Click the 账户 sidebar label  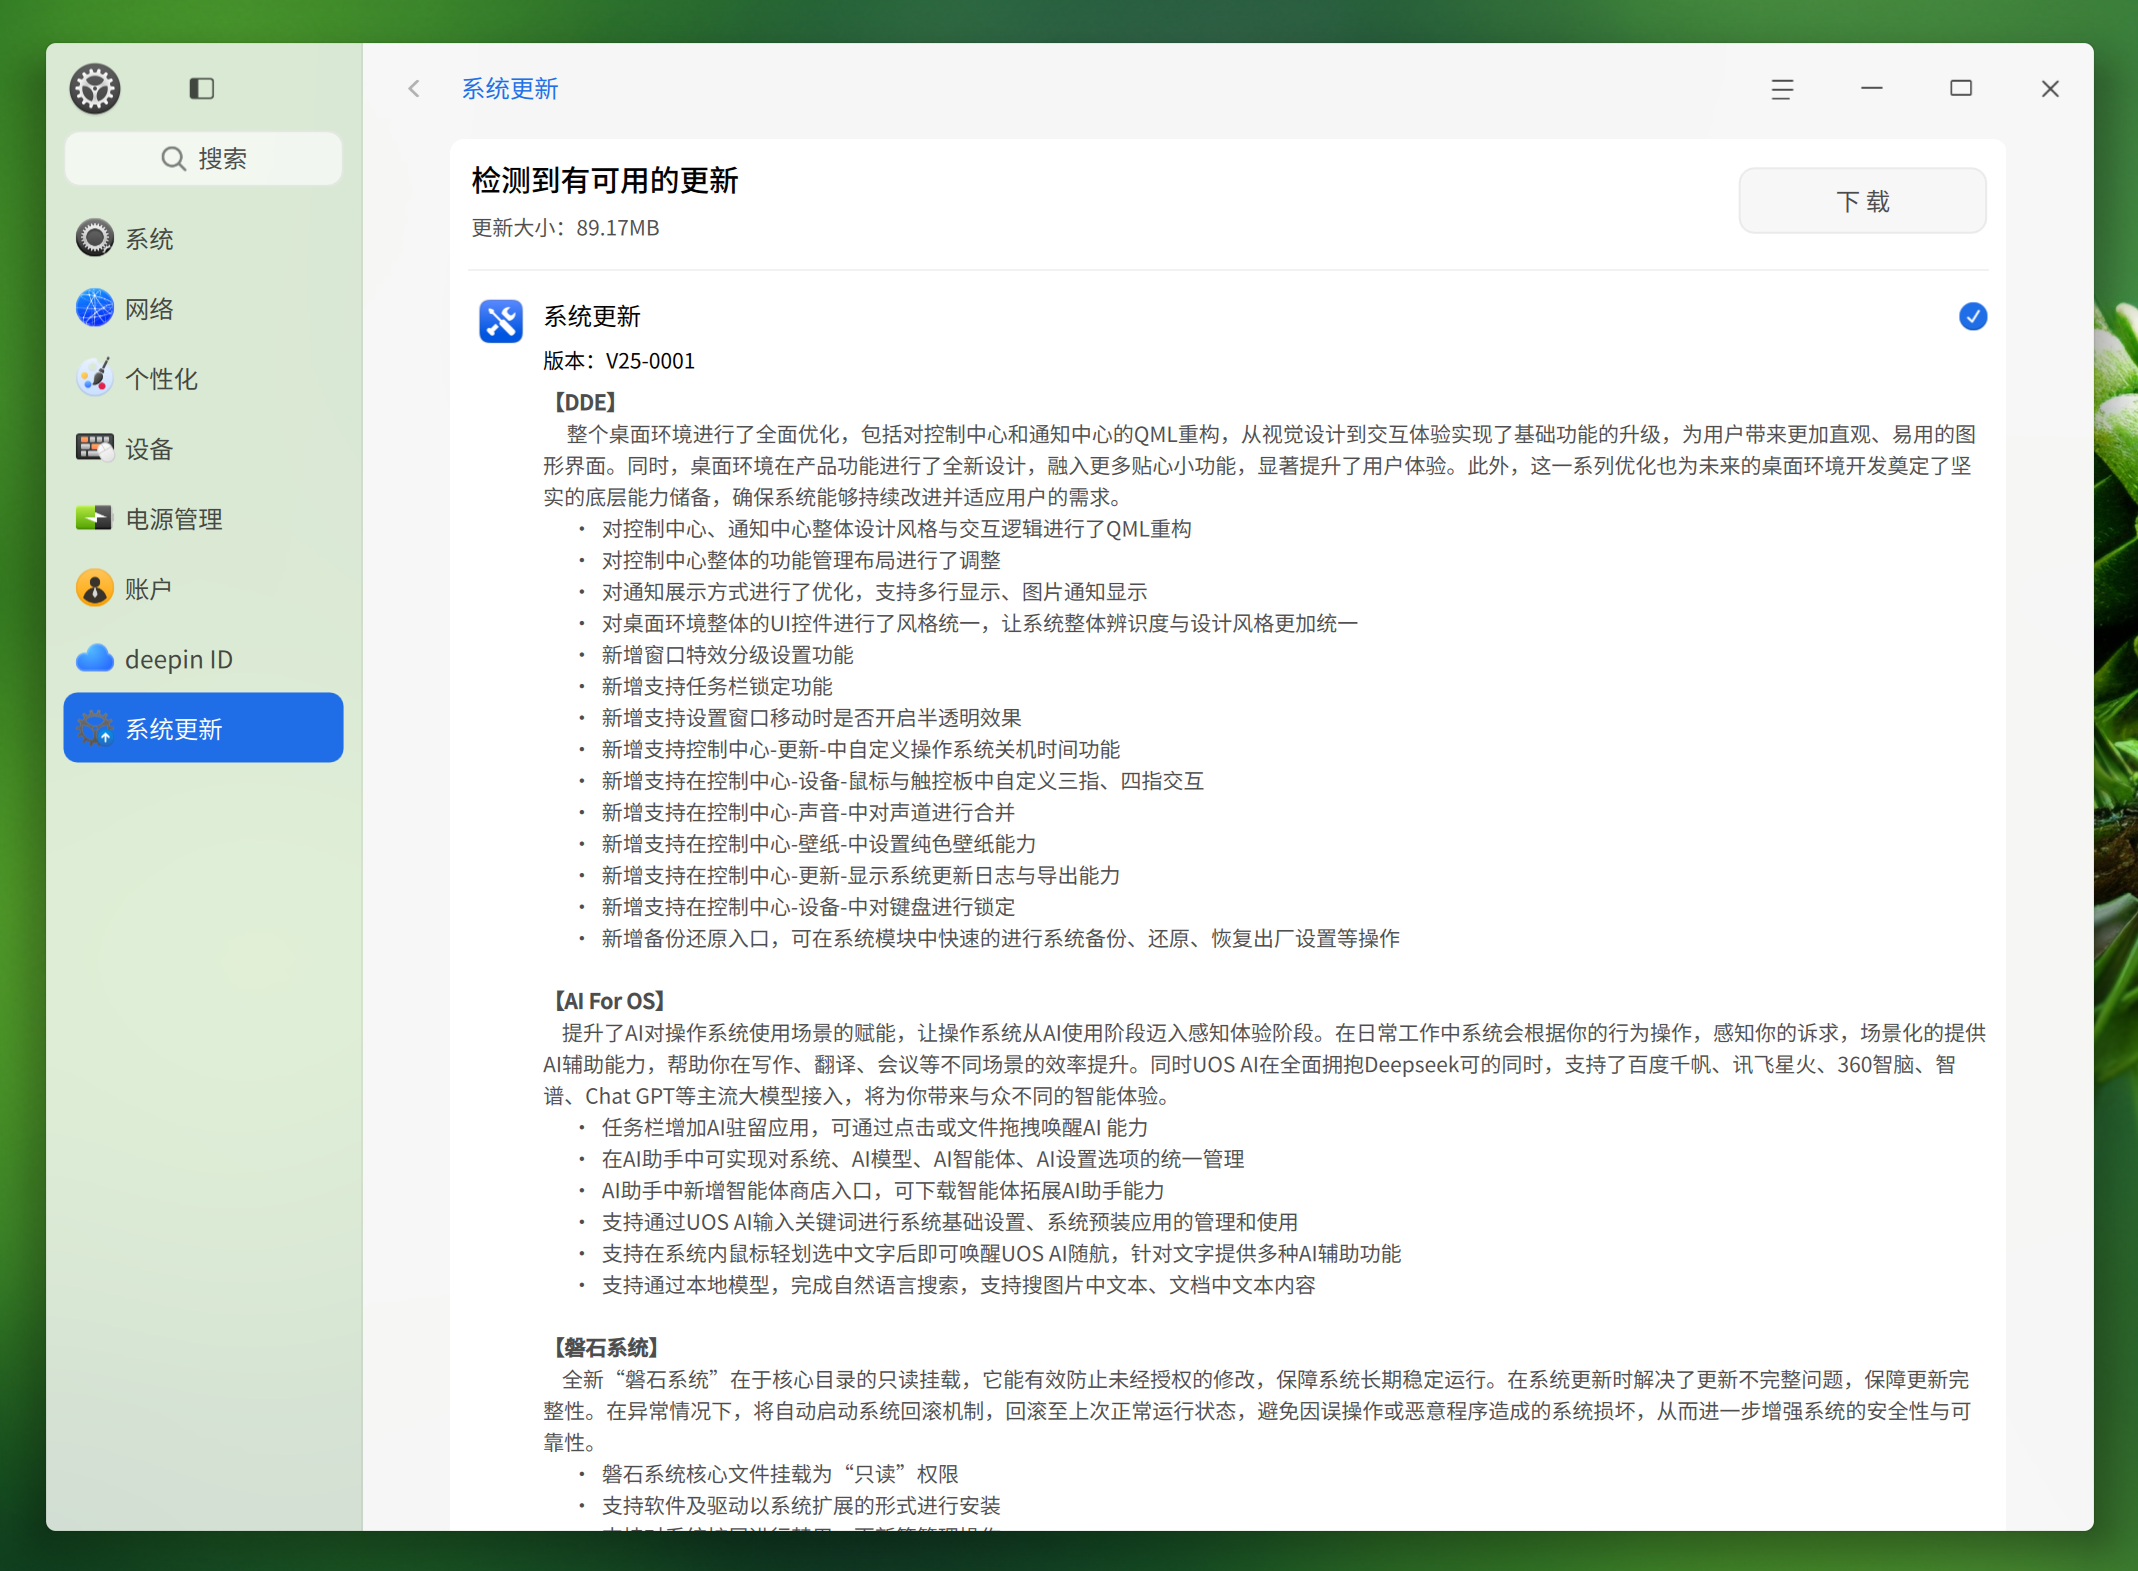[x=149, y=589]
